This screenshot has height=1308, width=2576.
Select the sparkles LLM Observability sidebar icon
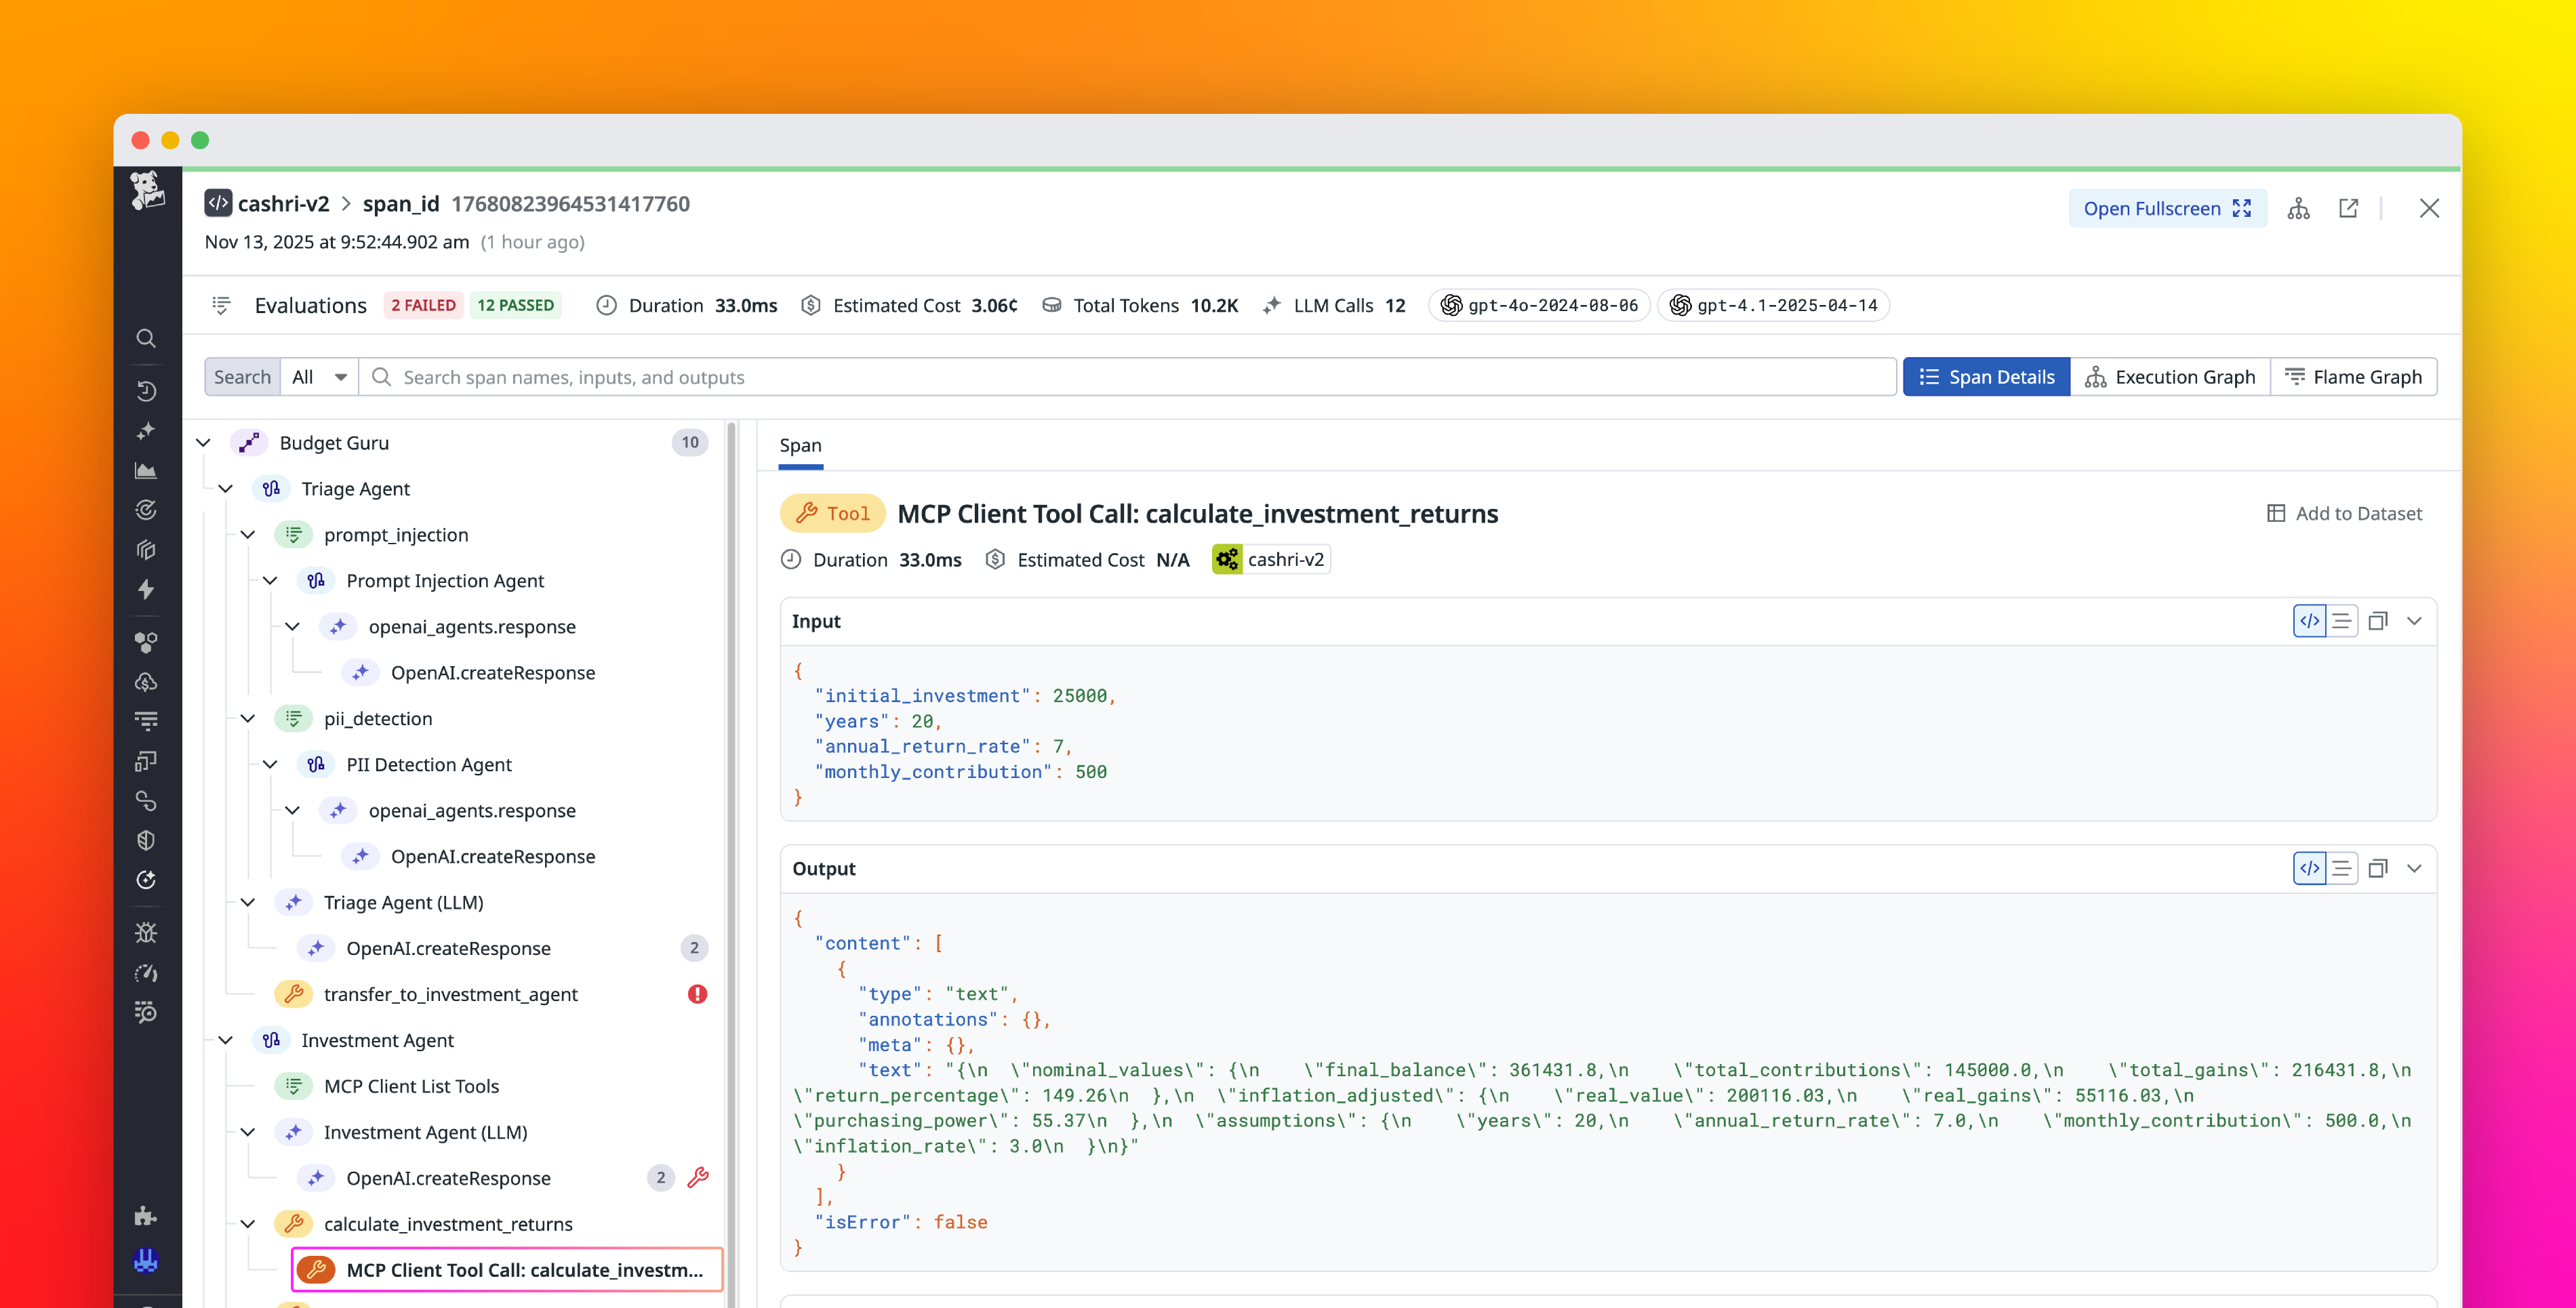click(147, 430)
